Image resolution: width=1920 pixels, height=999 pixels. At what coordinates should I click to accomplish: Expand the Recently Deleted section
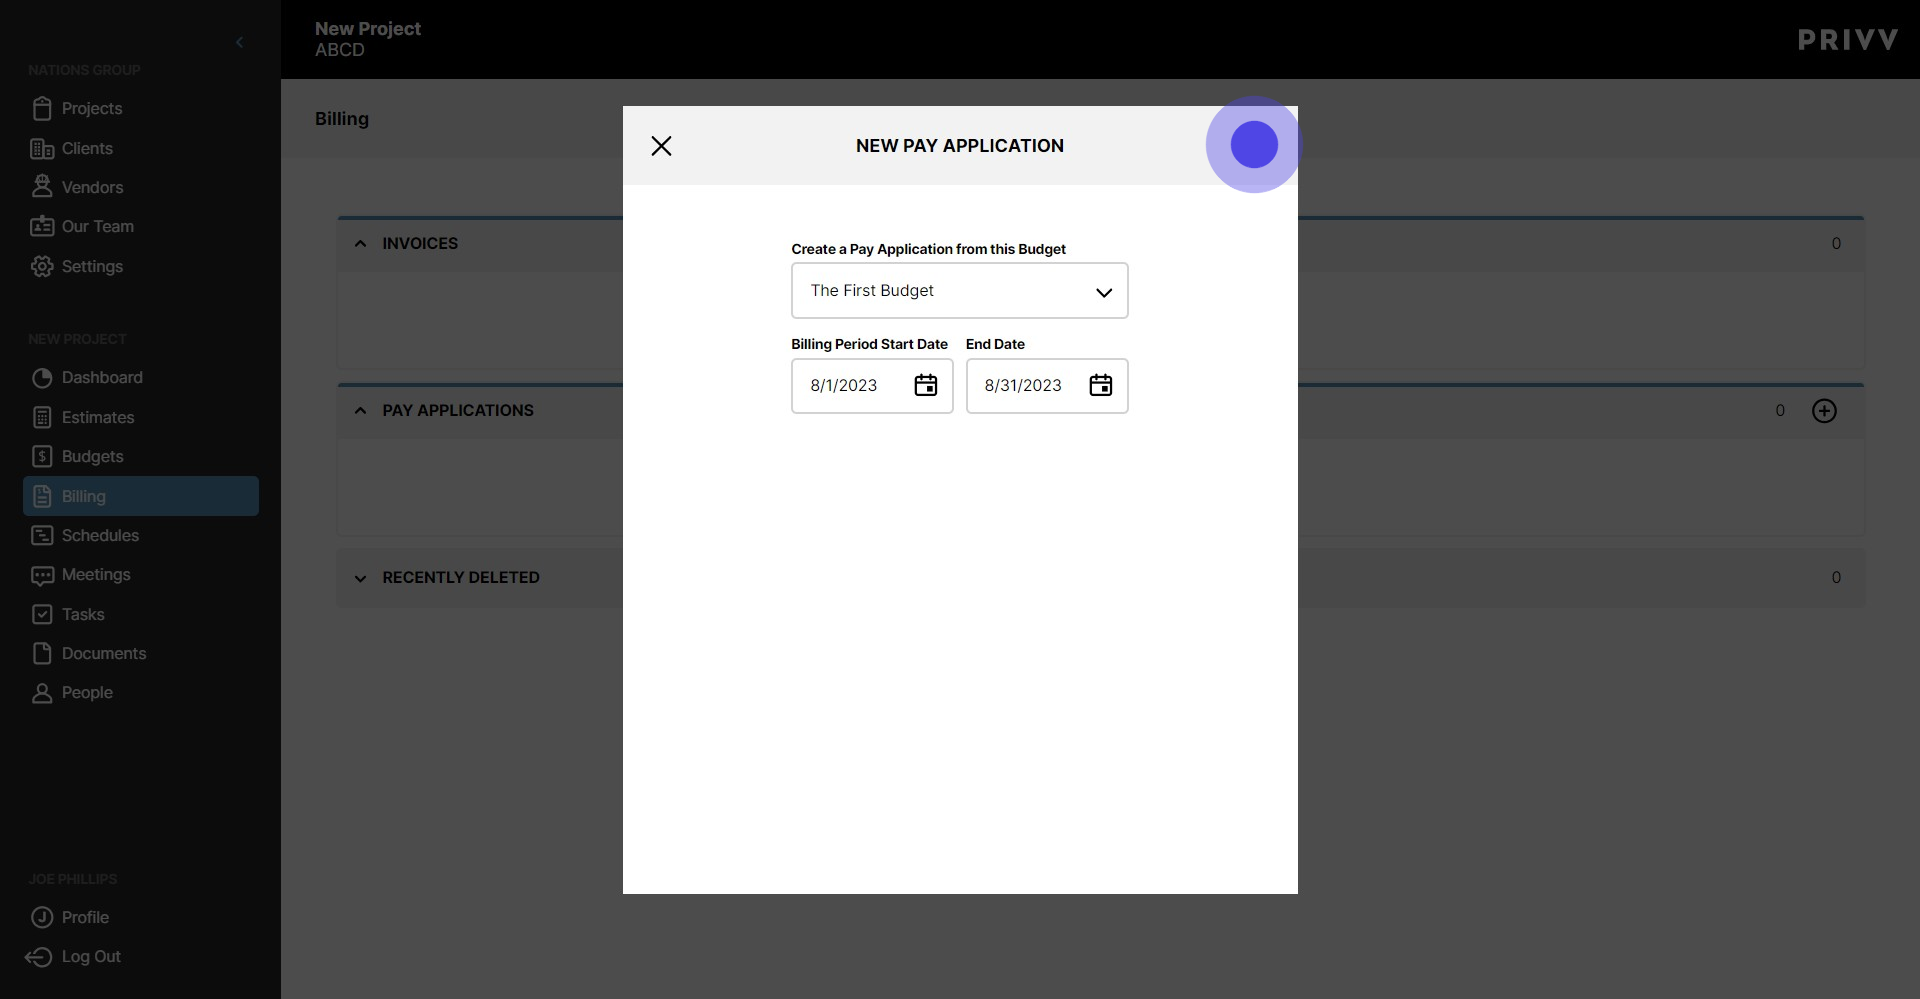coord(360,578)
